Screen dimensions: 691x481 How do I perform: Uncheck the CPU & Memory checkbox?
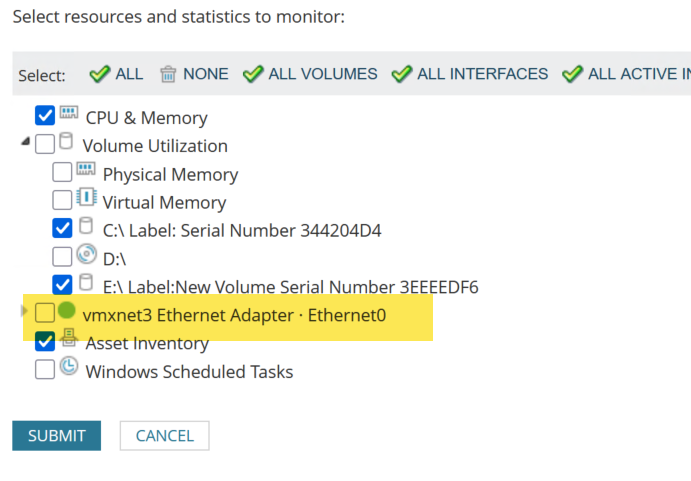(x=45, y=116)
